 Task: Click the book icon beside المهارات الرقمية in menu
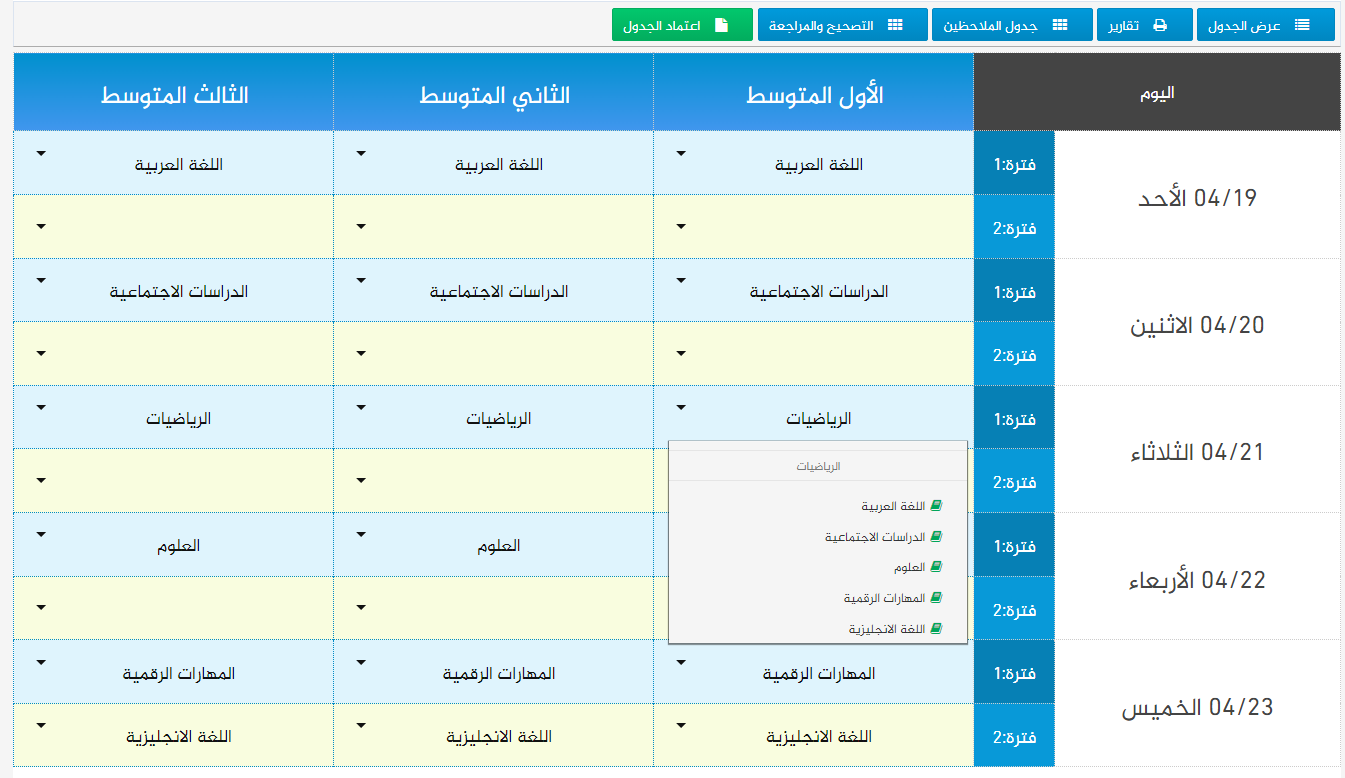click(936, 598)
